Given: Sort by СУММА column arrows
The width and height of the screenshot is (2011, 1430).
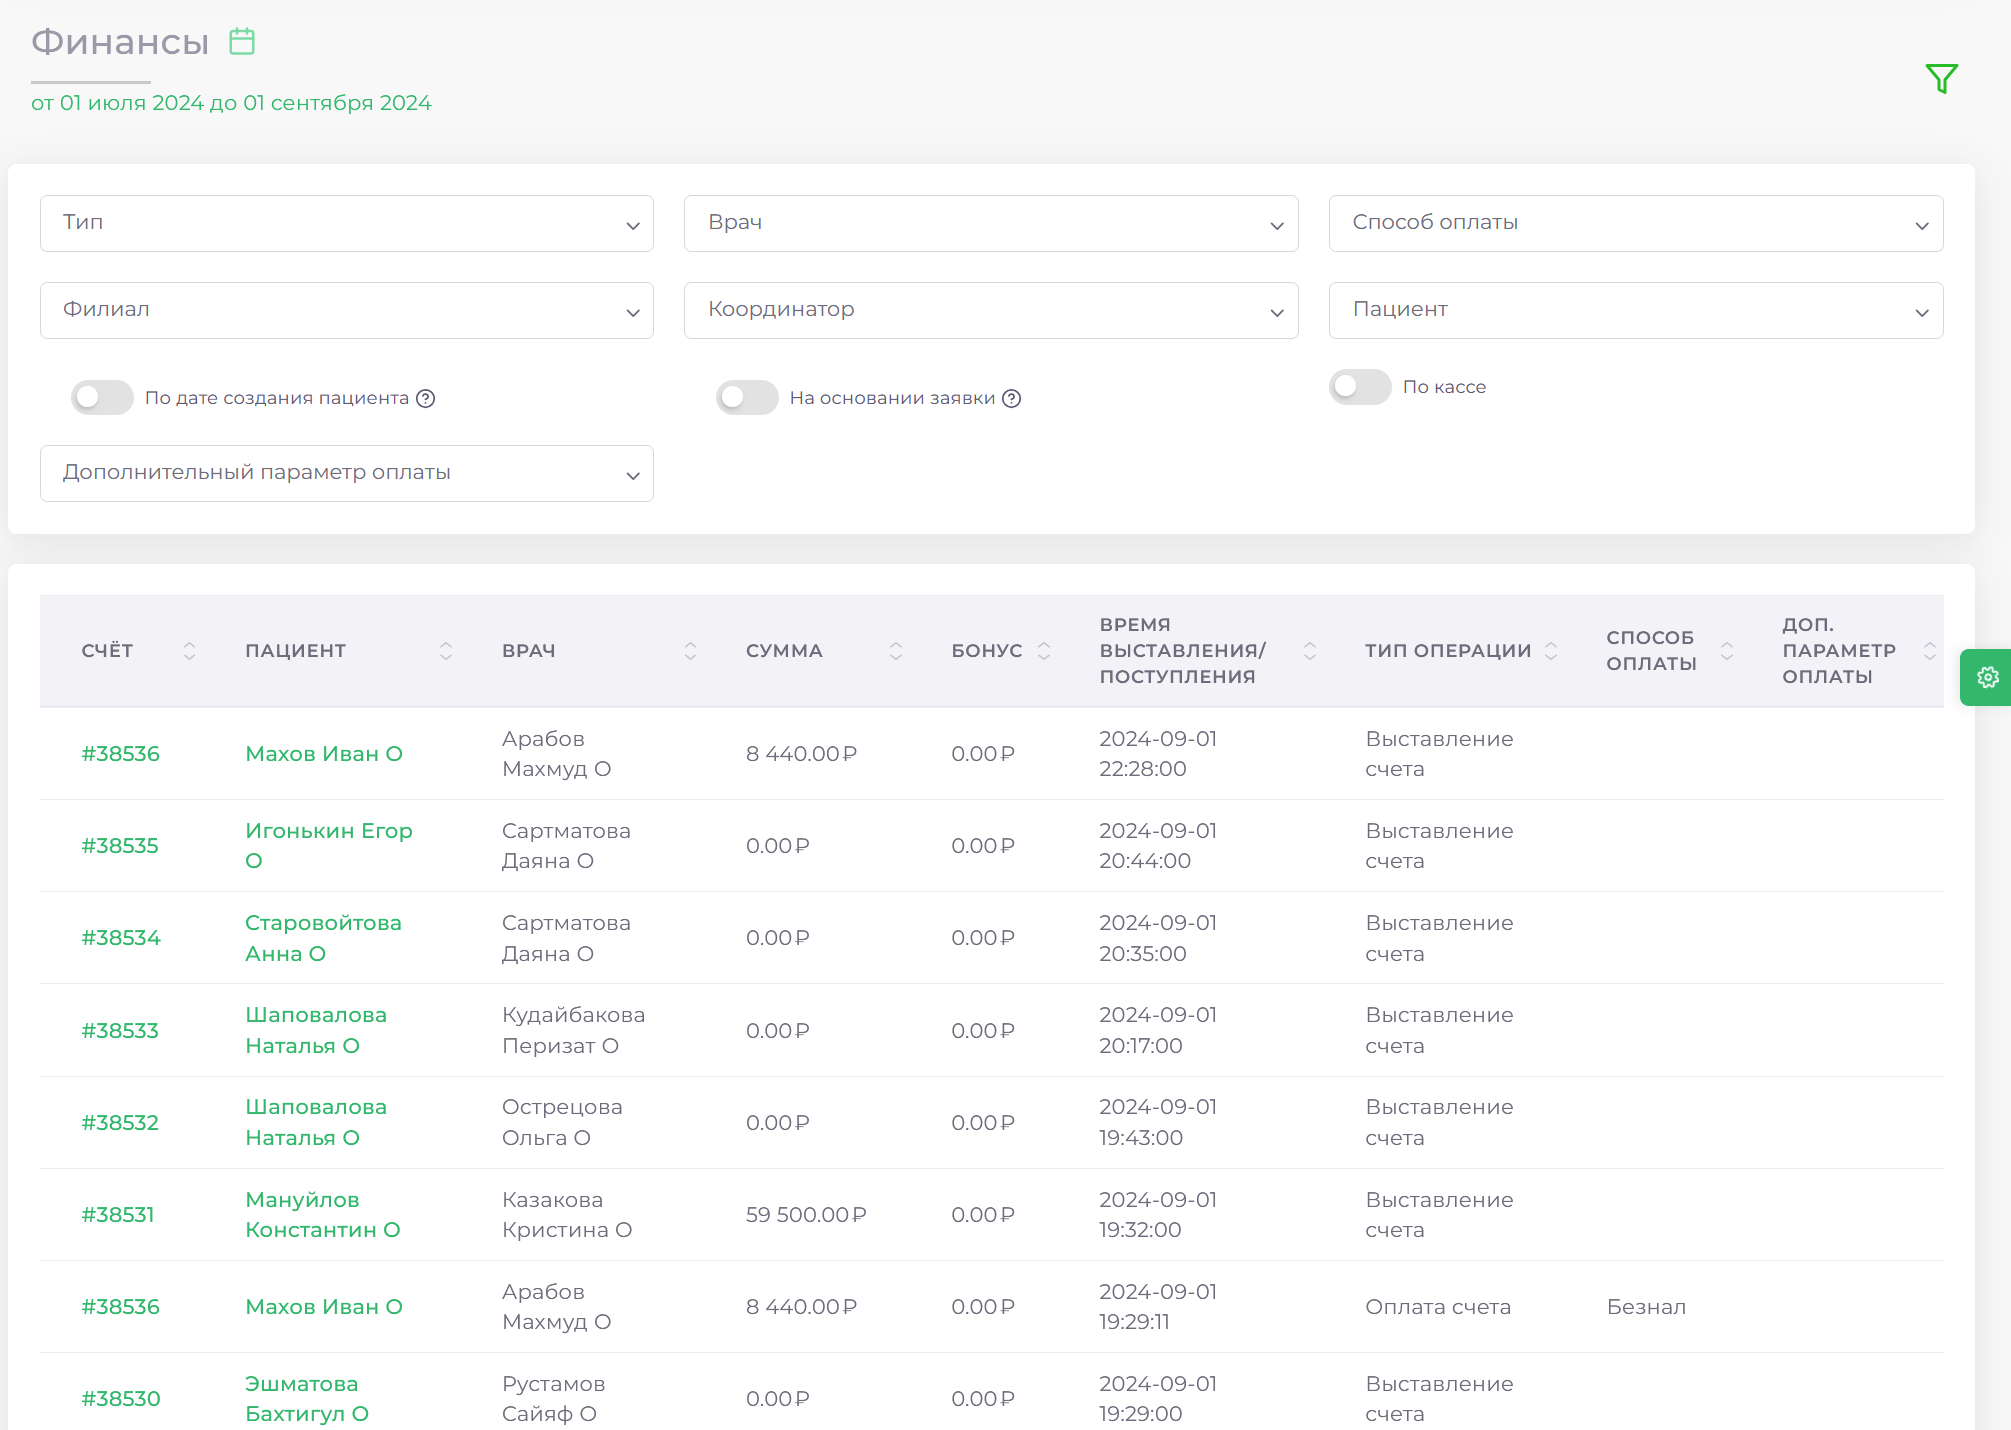Looking at the screenshot, I should click(896, 651).
